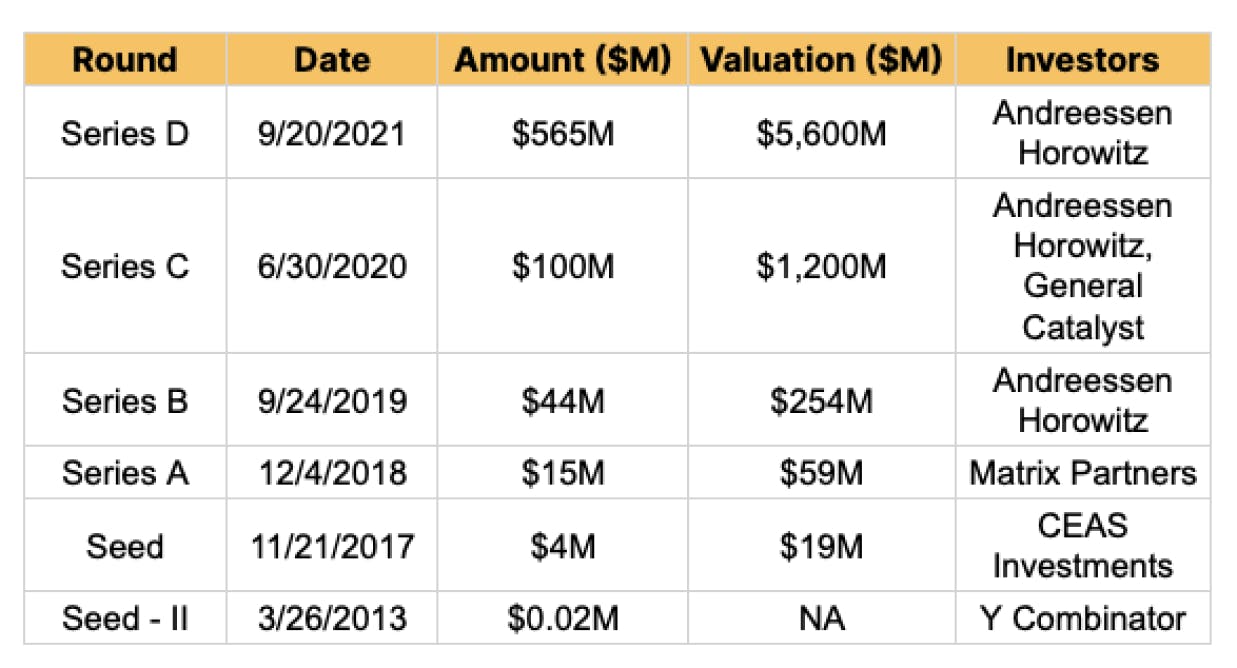The height and width of the screenshot is (668, 1237).
Task: Select the 9/24/2019 date cell
Action: (332, 400)
